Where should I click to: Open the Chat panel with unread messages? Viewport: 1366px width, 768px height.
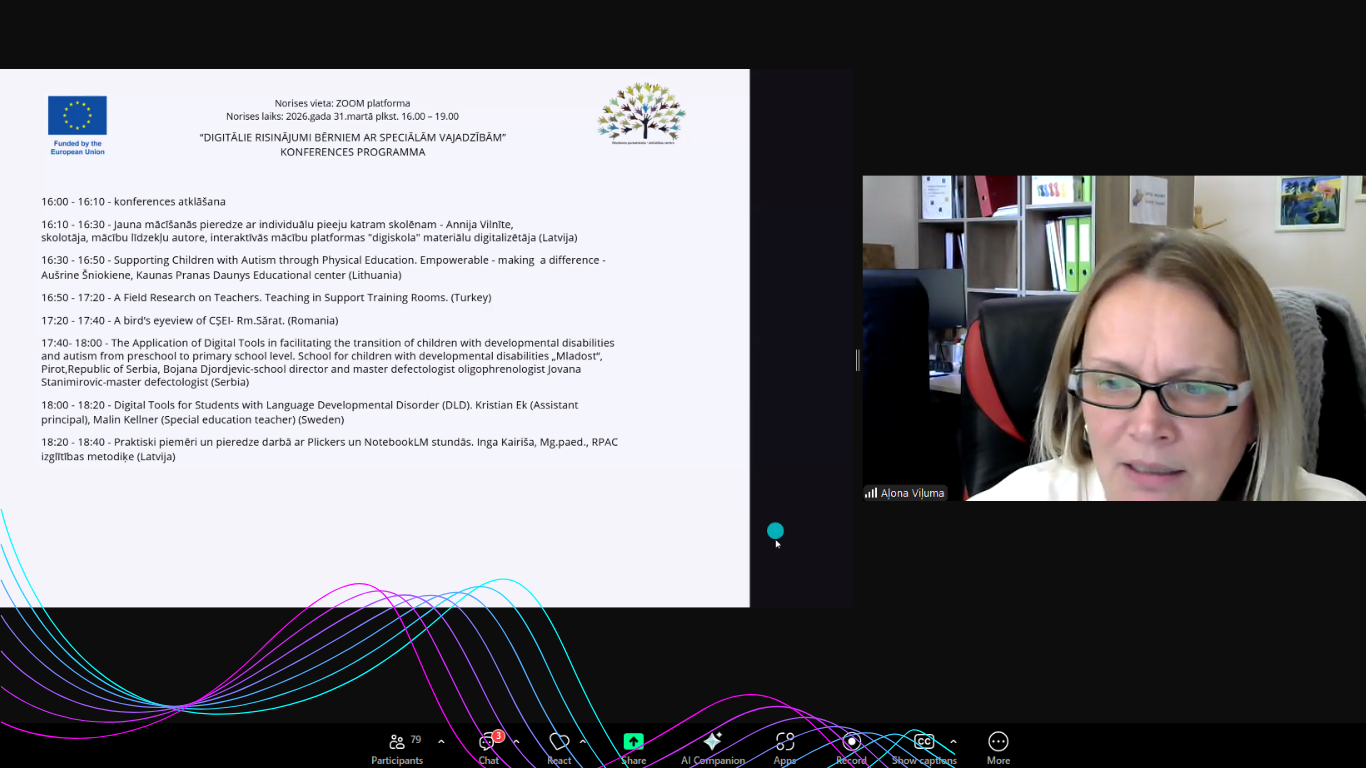488,746
